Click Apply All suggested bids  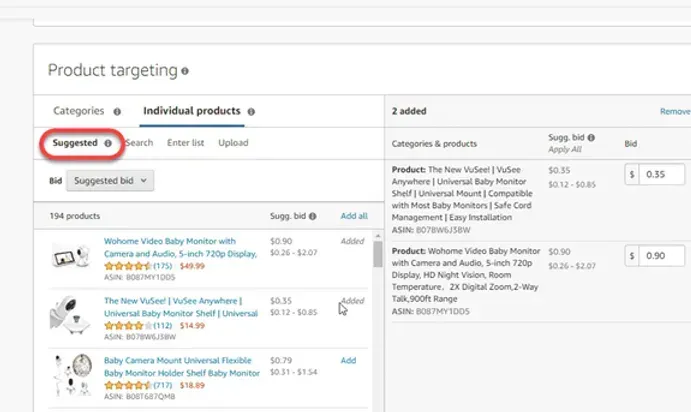point(565,149)
